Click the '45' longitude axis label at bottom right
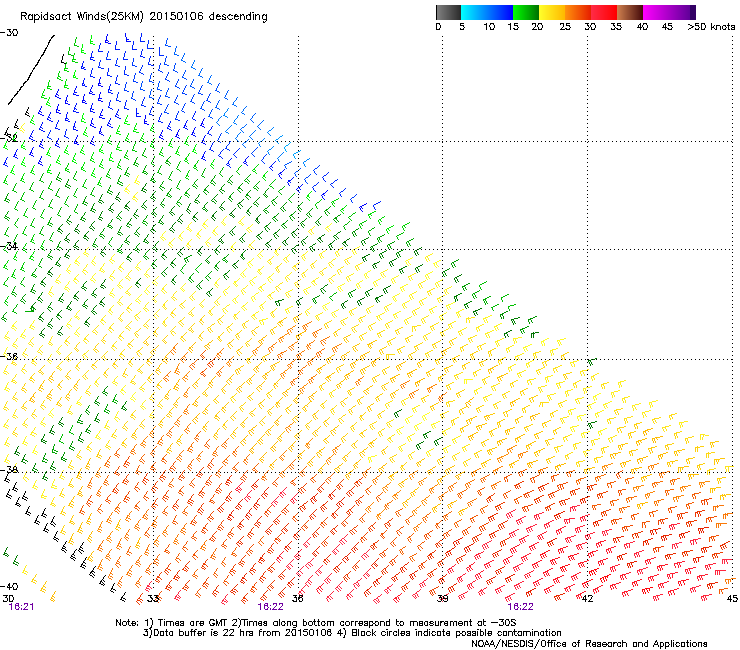This screenshot has width=740, height=650. point(732,599)
